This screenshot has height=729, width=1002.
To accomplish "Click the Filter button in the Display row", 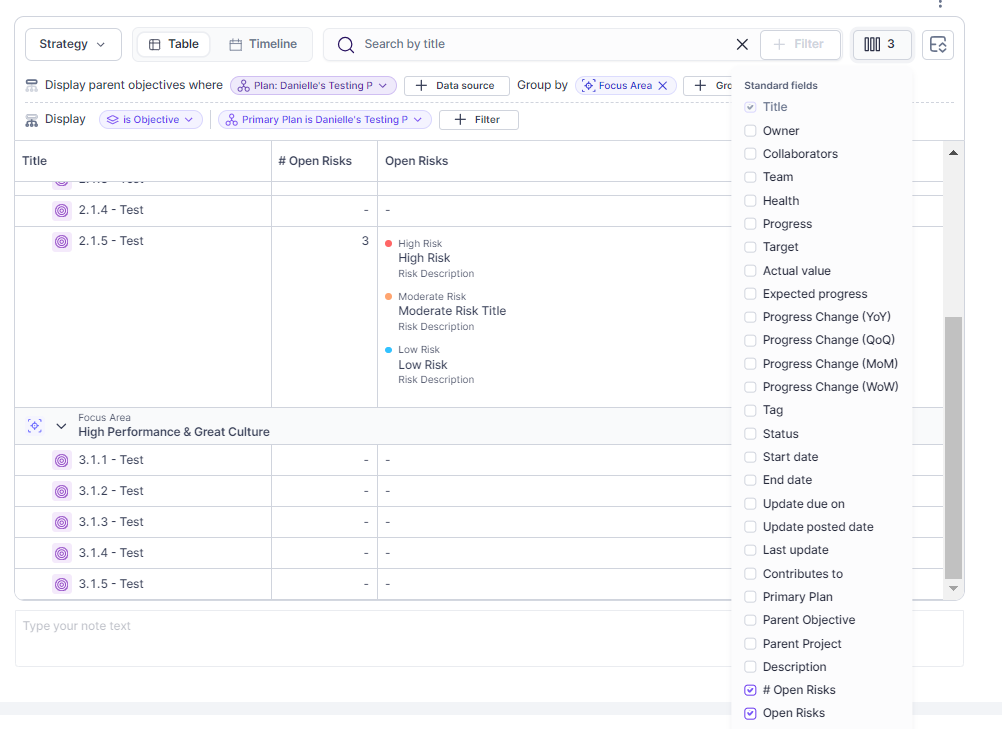I will [478, 120].
